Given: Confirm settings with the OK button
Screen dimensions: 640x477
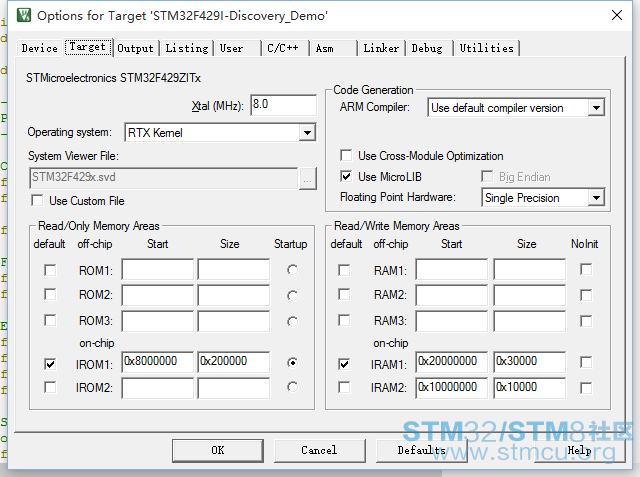Looking at the screenshot, I should [x=218, y=450].
